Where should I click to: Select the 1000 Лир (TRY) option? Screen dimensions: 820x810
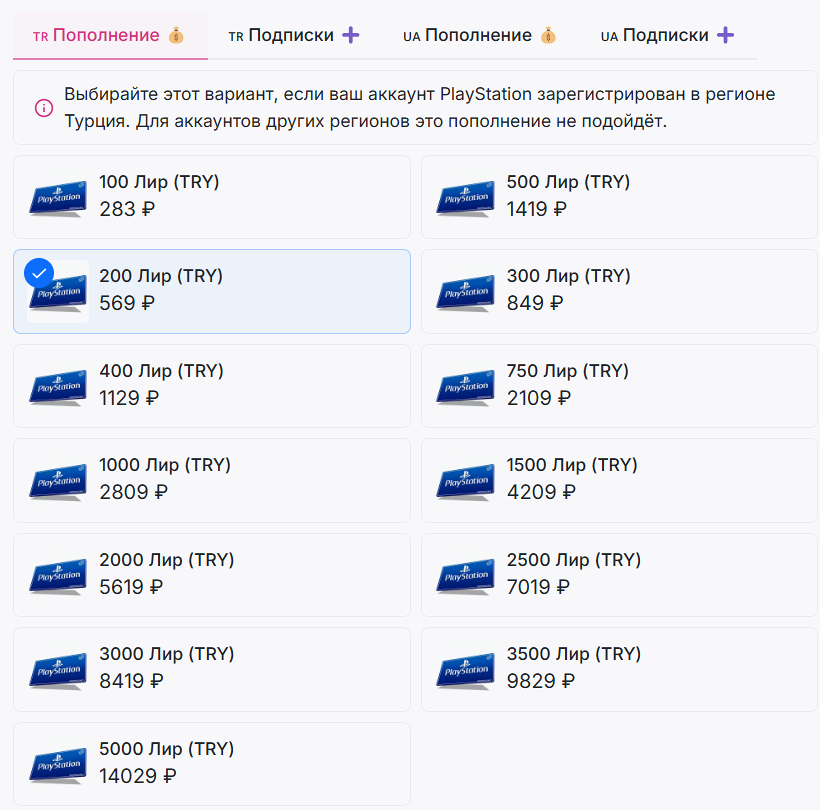tap(212, 481)
